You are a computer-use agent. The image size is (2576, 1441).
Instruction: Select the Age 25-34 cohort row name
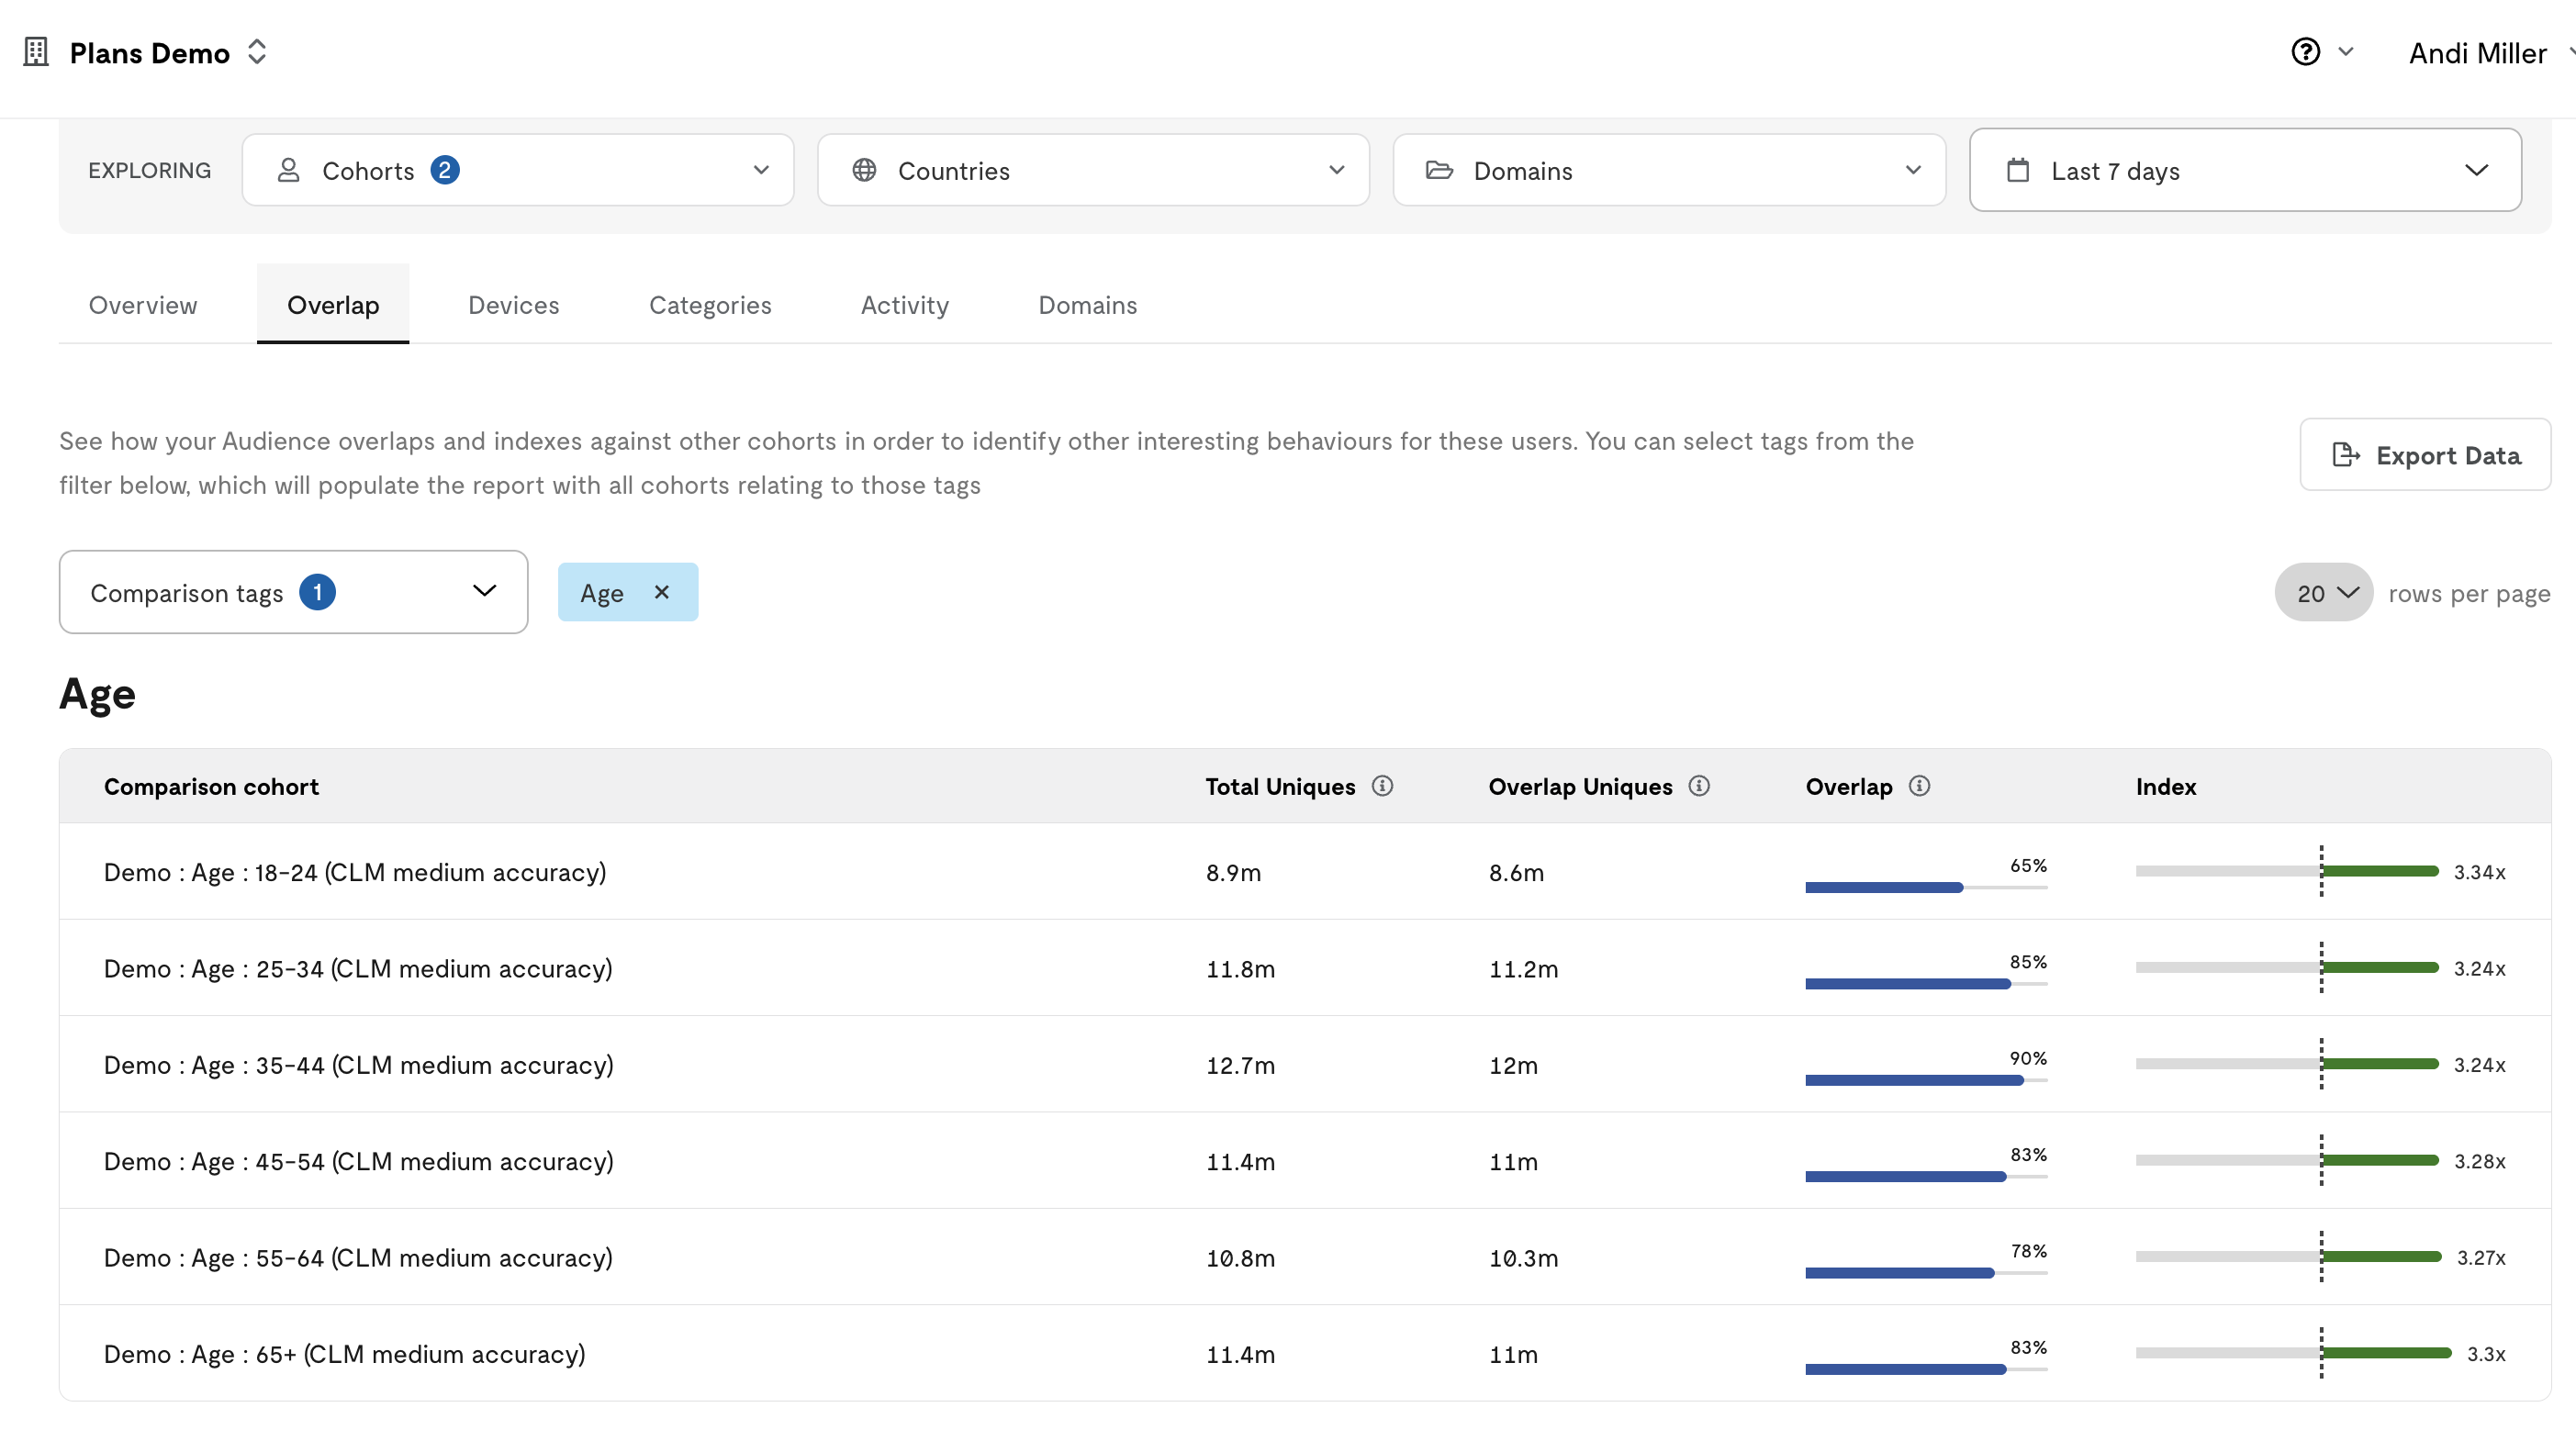coord(358,968)
